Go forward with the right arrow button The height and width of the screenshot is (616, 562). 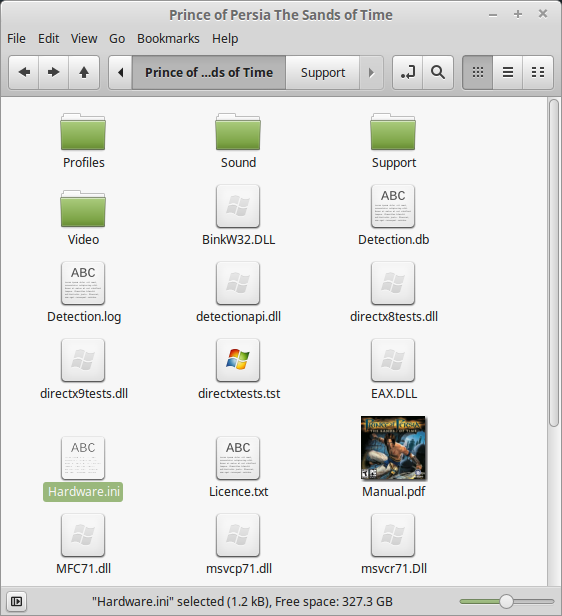(53, 72)
